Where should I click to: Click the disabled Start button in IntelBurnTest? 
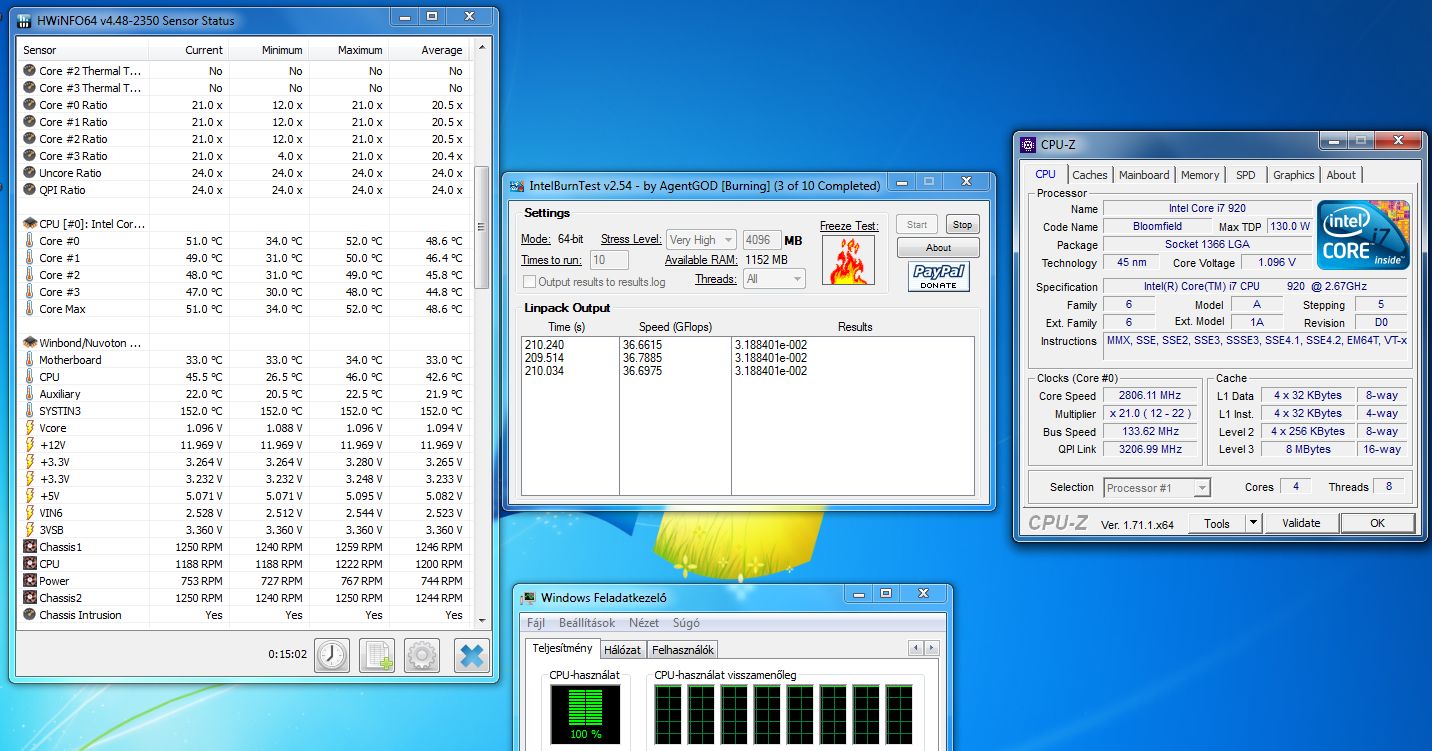917,225
